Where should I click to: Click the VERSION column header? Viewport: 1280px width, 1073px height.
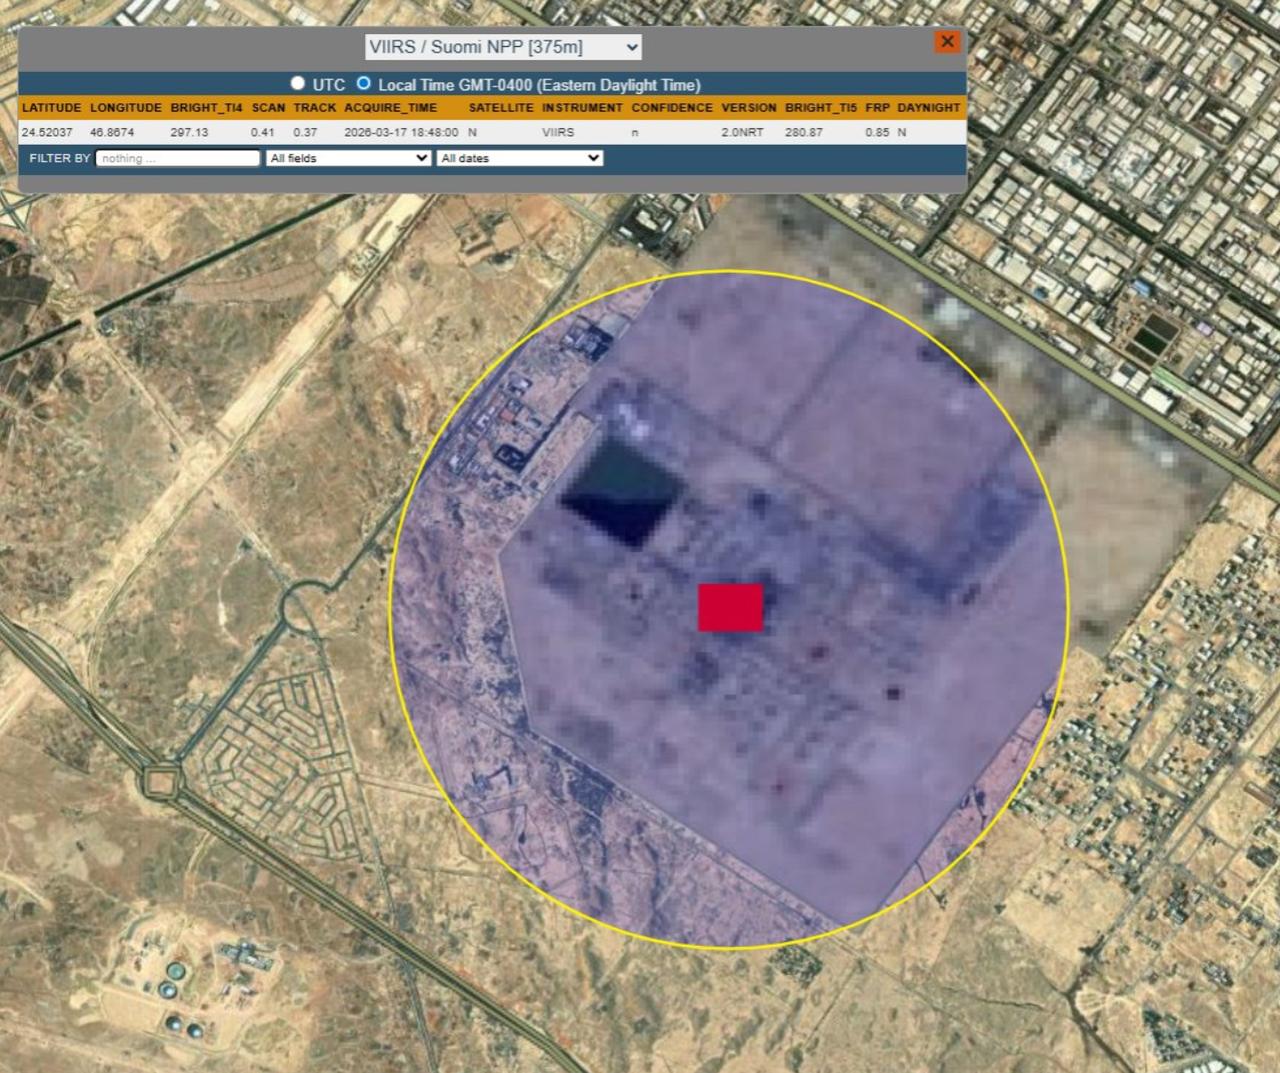point(749,108)
